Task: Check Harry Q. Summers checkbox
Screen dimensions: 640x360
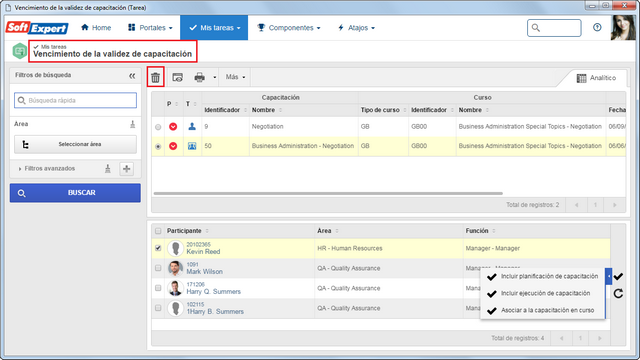Action: (158, 288)
